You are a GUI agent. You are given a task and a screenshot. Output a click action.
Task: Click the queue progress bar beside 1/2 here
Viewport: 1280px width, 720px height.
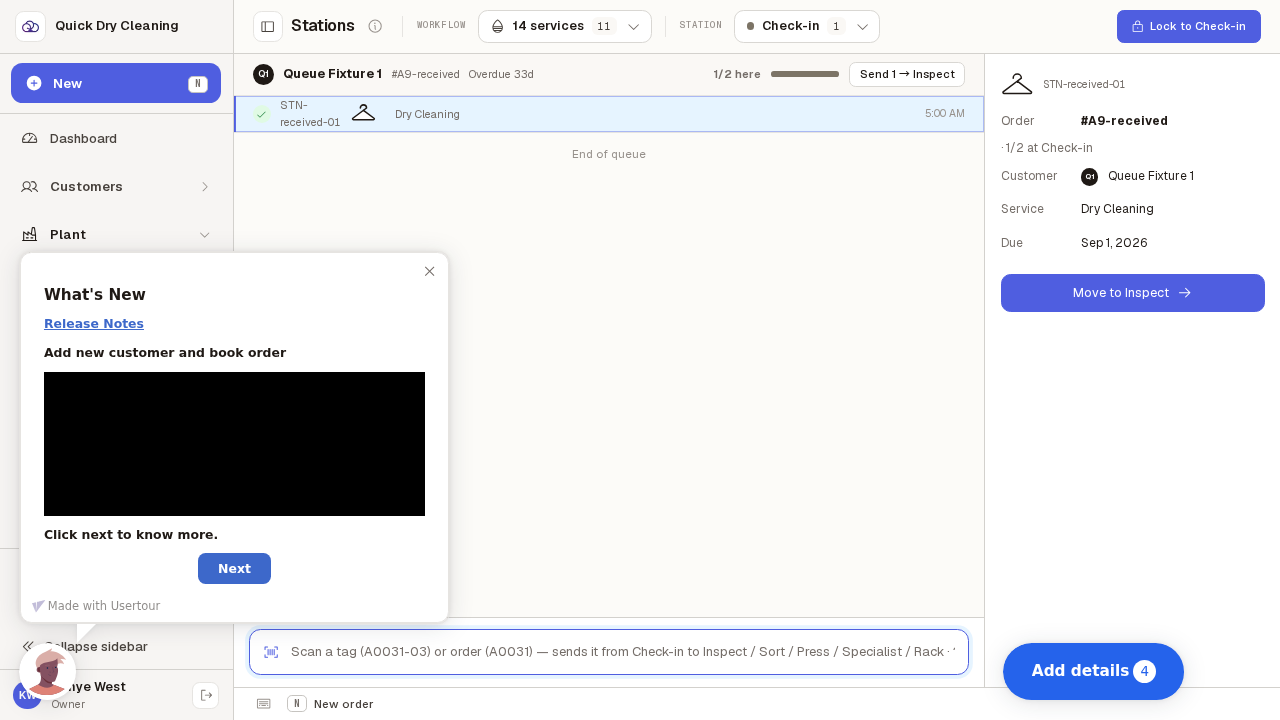point(805,74)
